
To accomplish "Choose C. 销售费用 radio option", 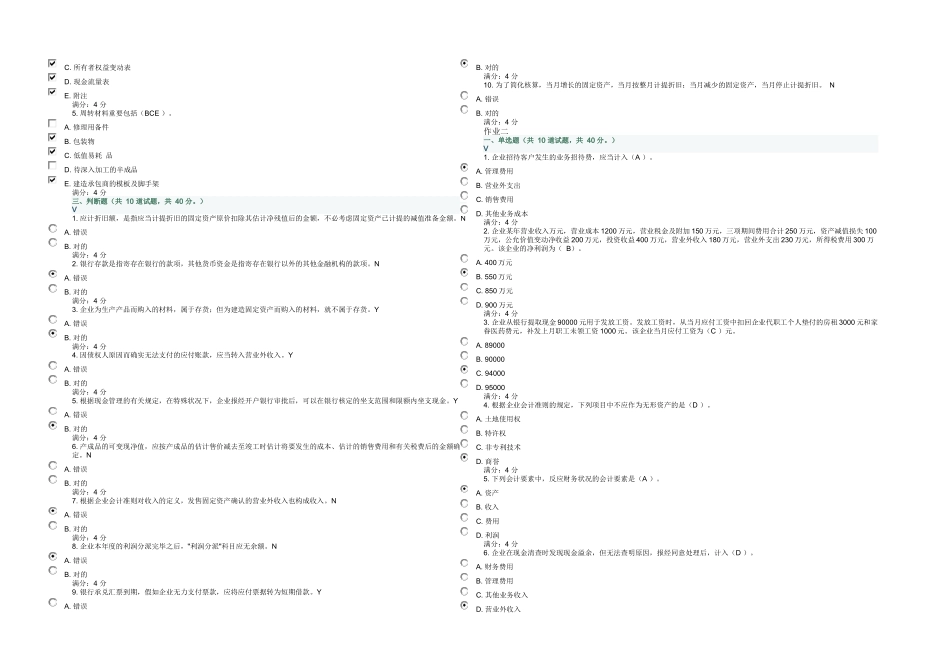I will point(464,196).
